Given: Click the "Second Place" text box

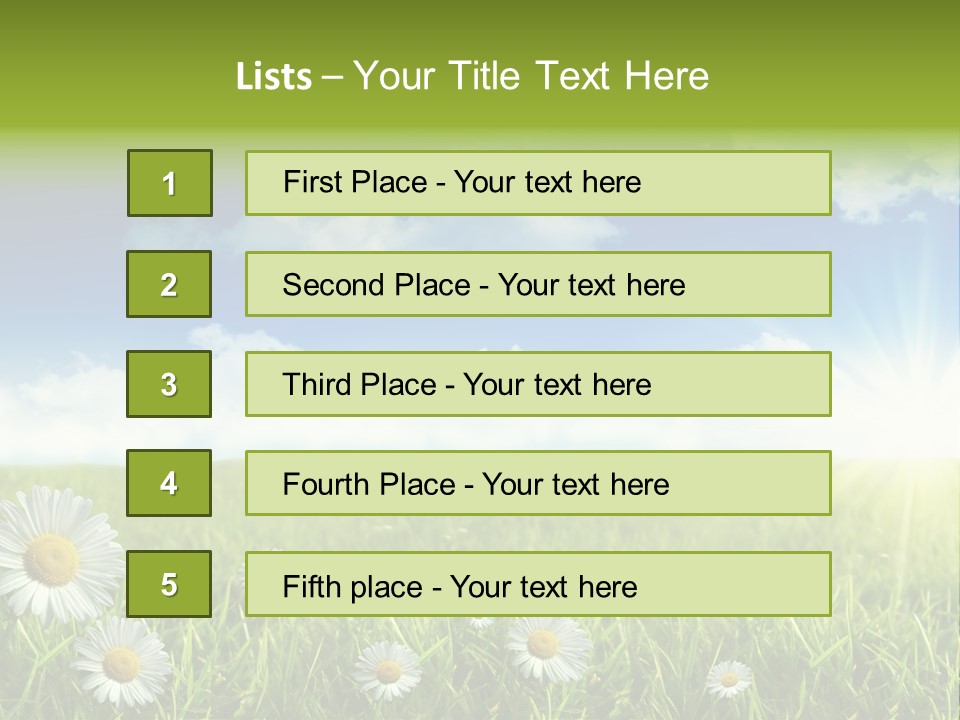Looking at the screenshot, I should [538, 284].
